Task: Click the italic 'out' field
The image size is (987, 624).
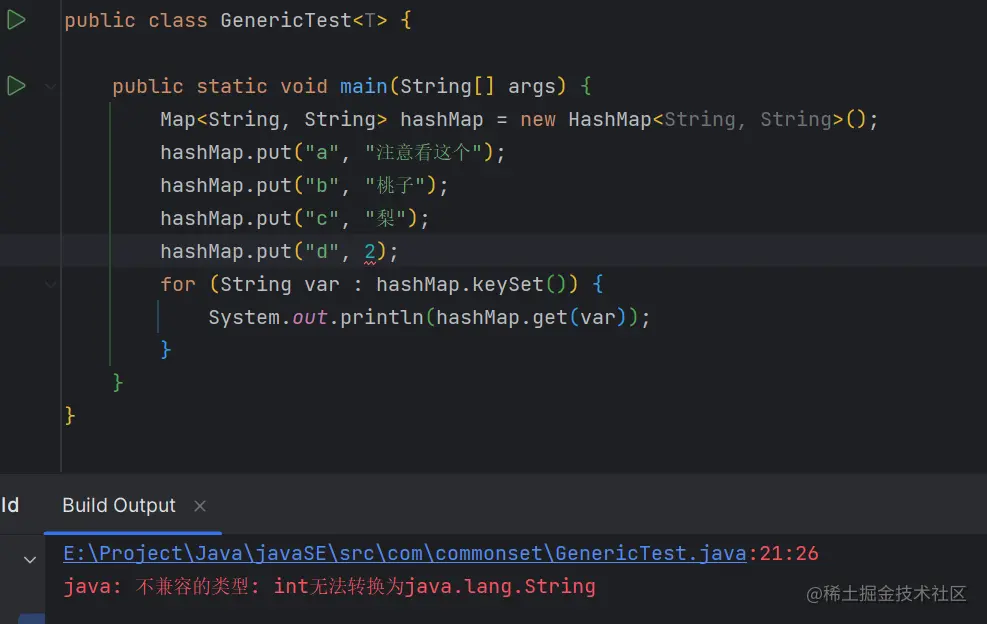Action: pos(310,317)
